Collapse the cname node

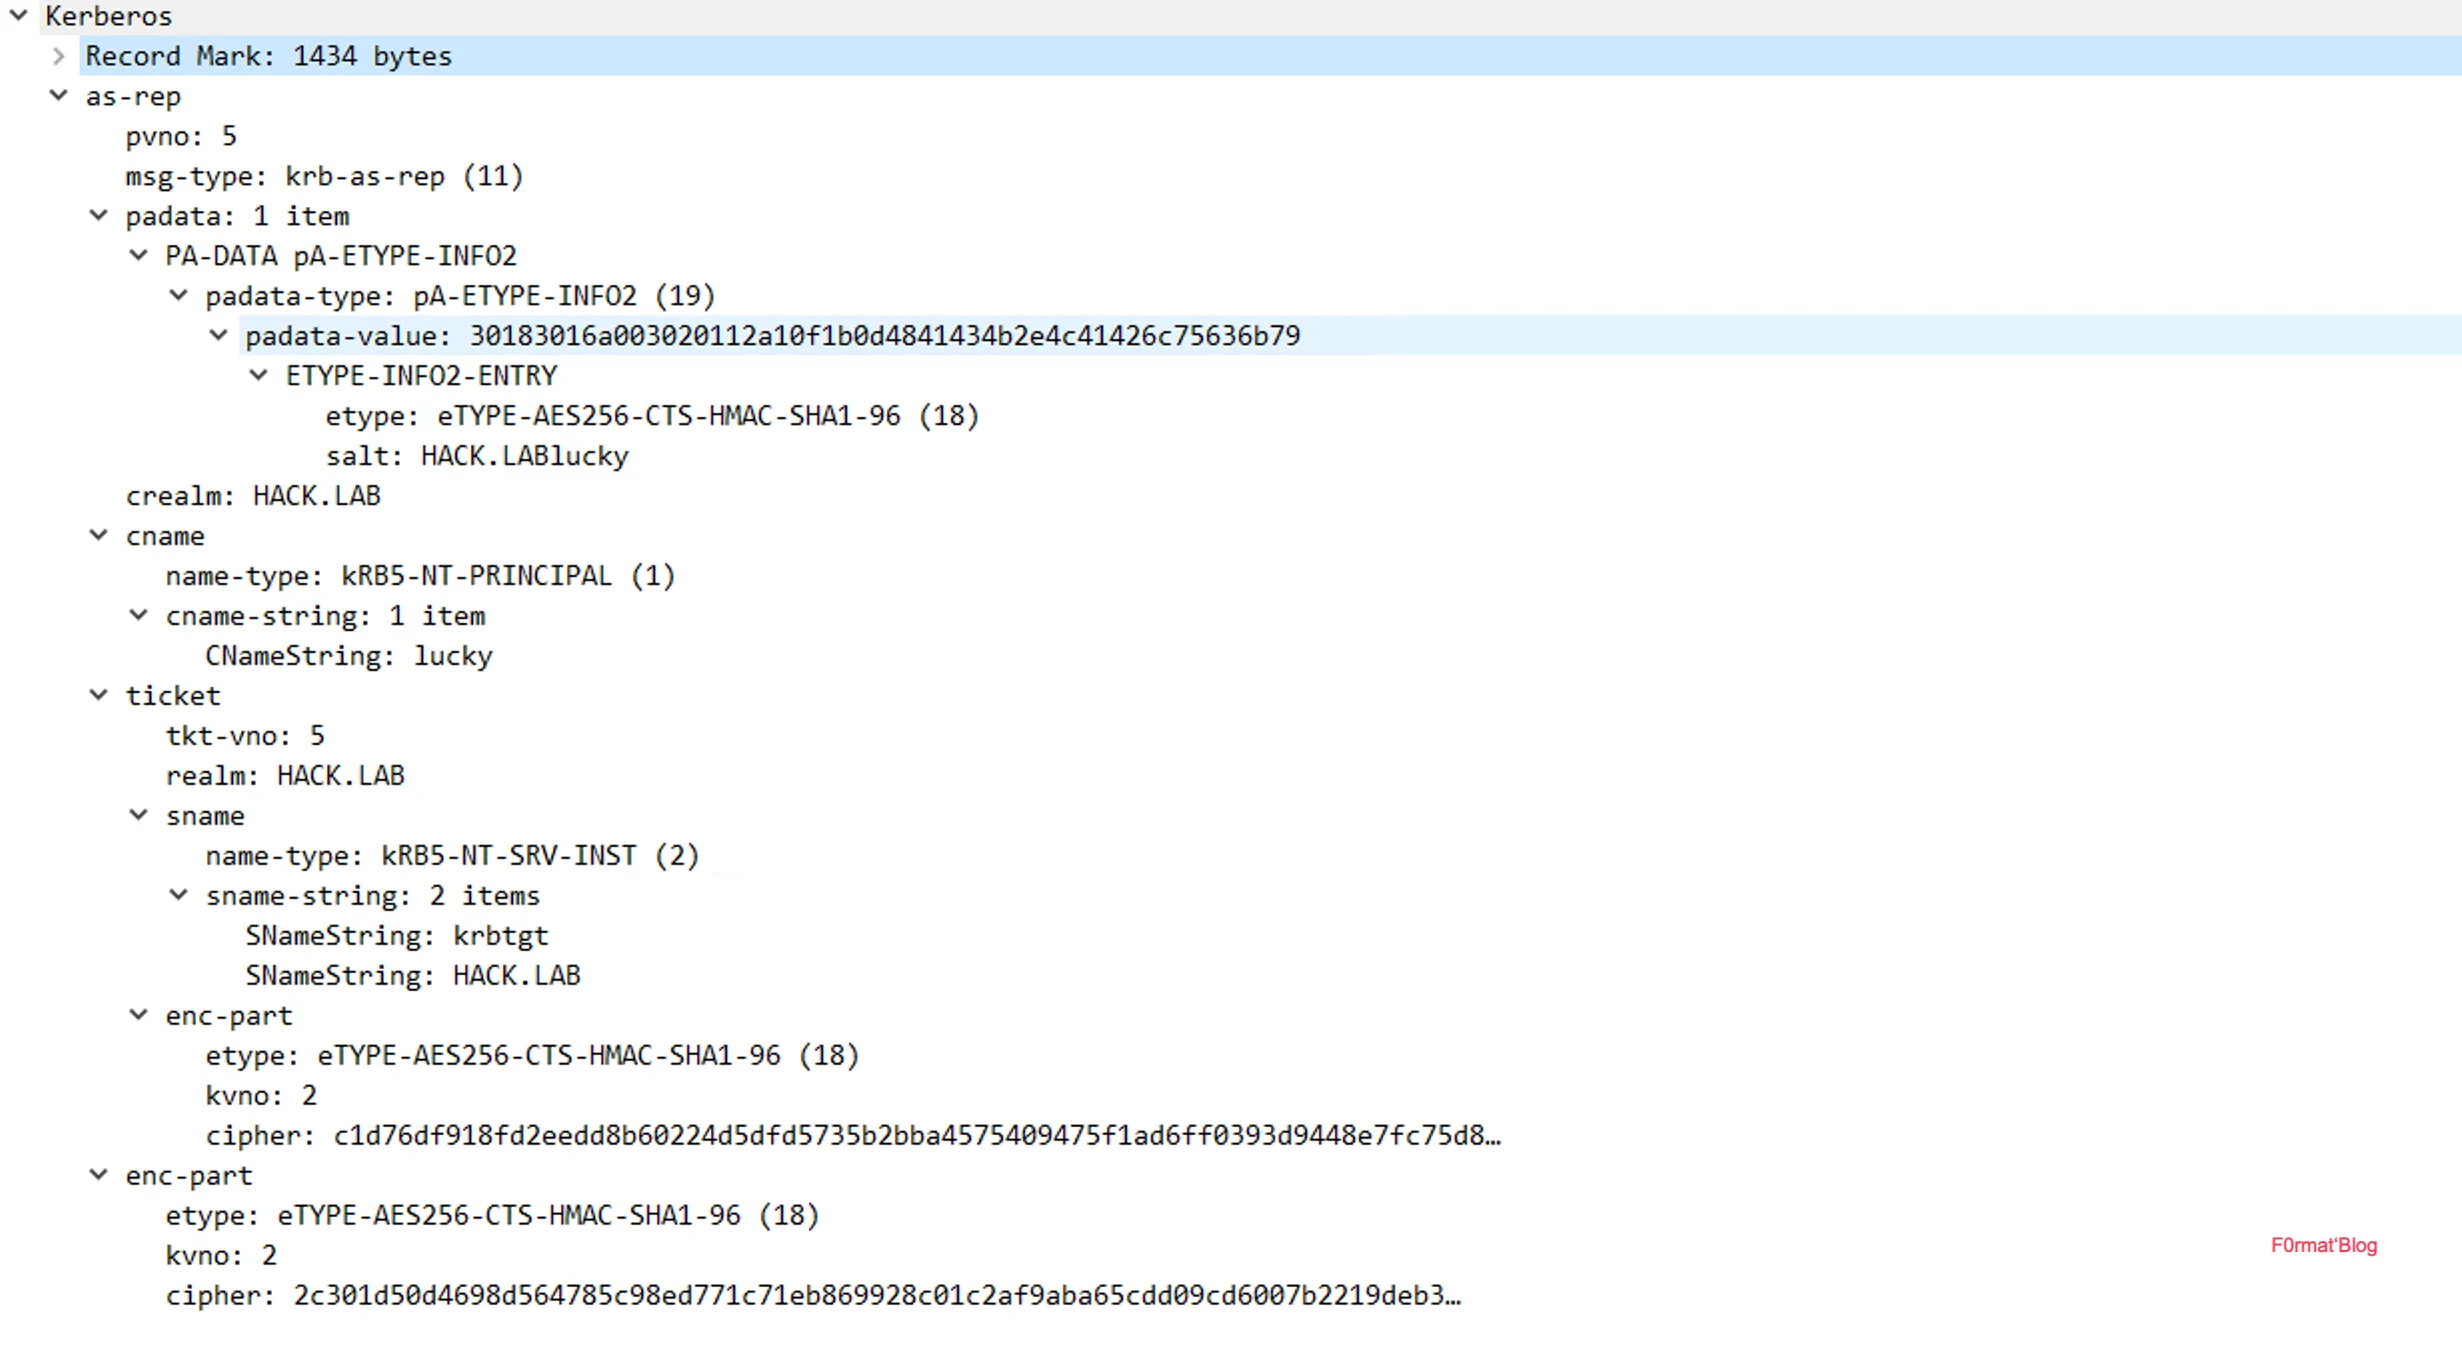click(x=99, y=535)
